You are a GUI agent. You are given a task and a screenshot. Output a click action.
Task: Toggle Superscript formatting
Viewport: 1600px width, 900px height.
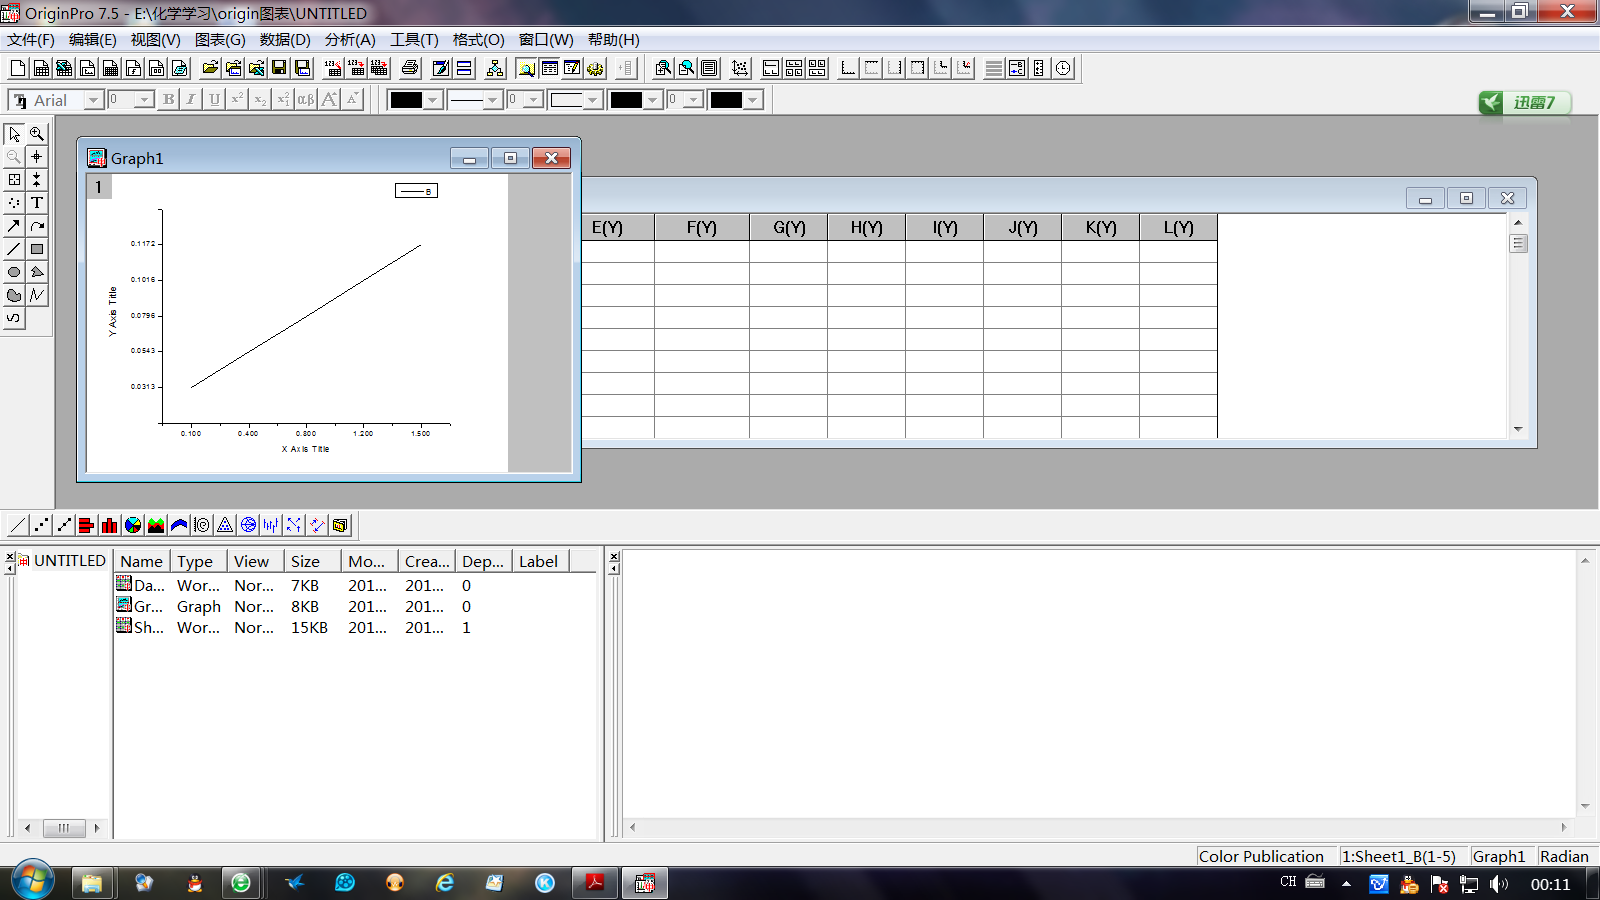coord(237,99)
